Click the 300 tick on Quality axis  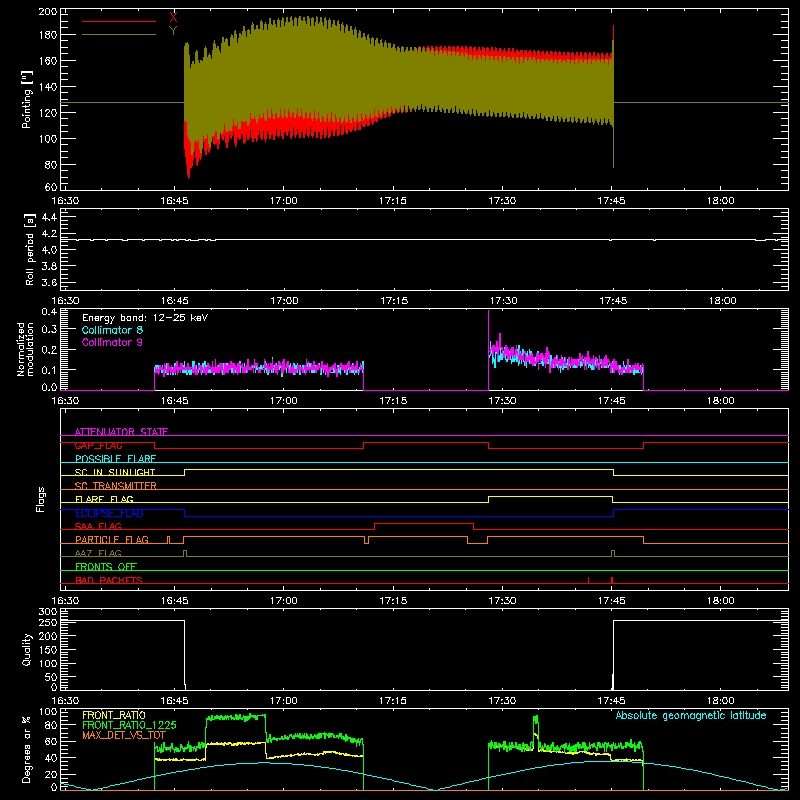(48, 611)
